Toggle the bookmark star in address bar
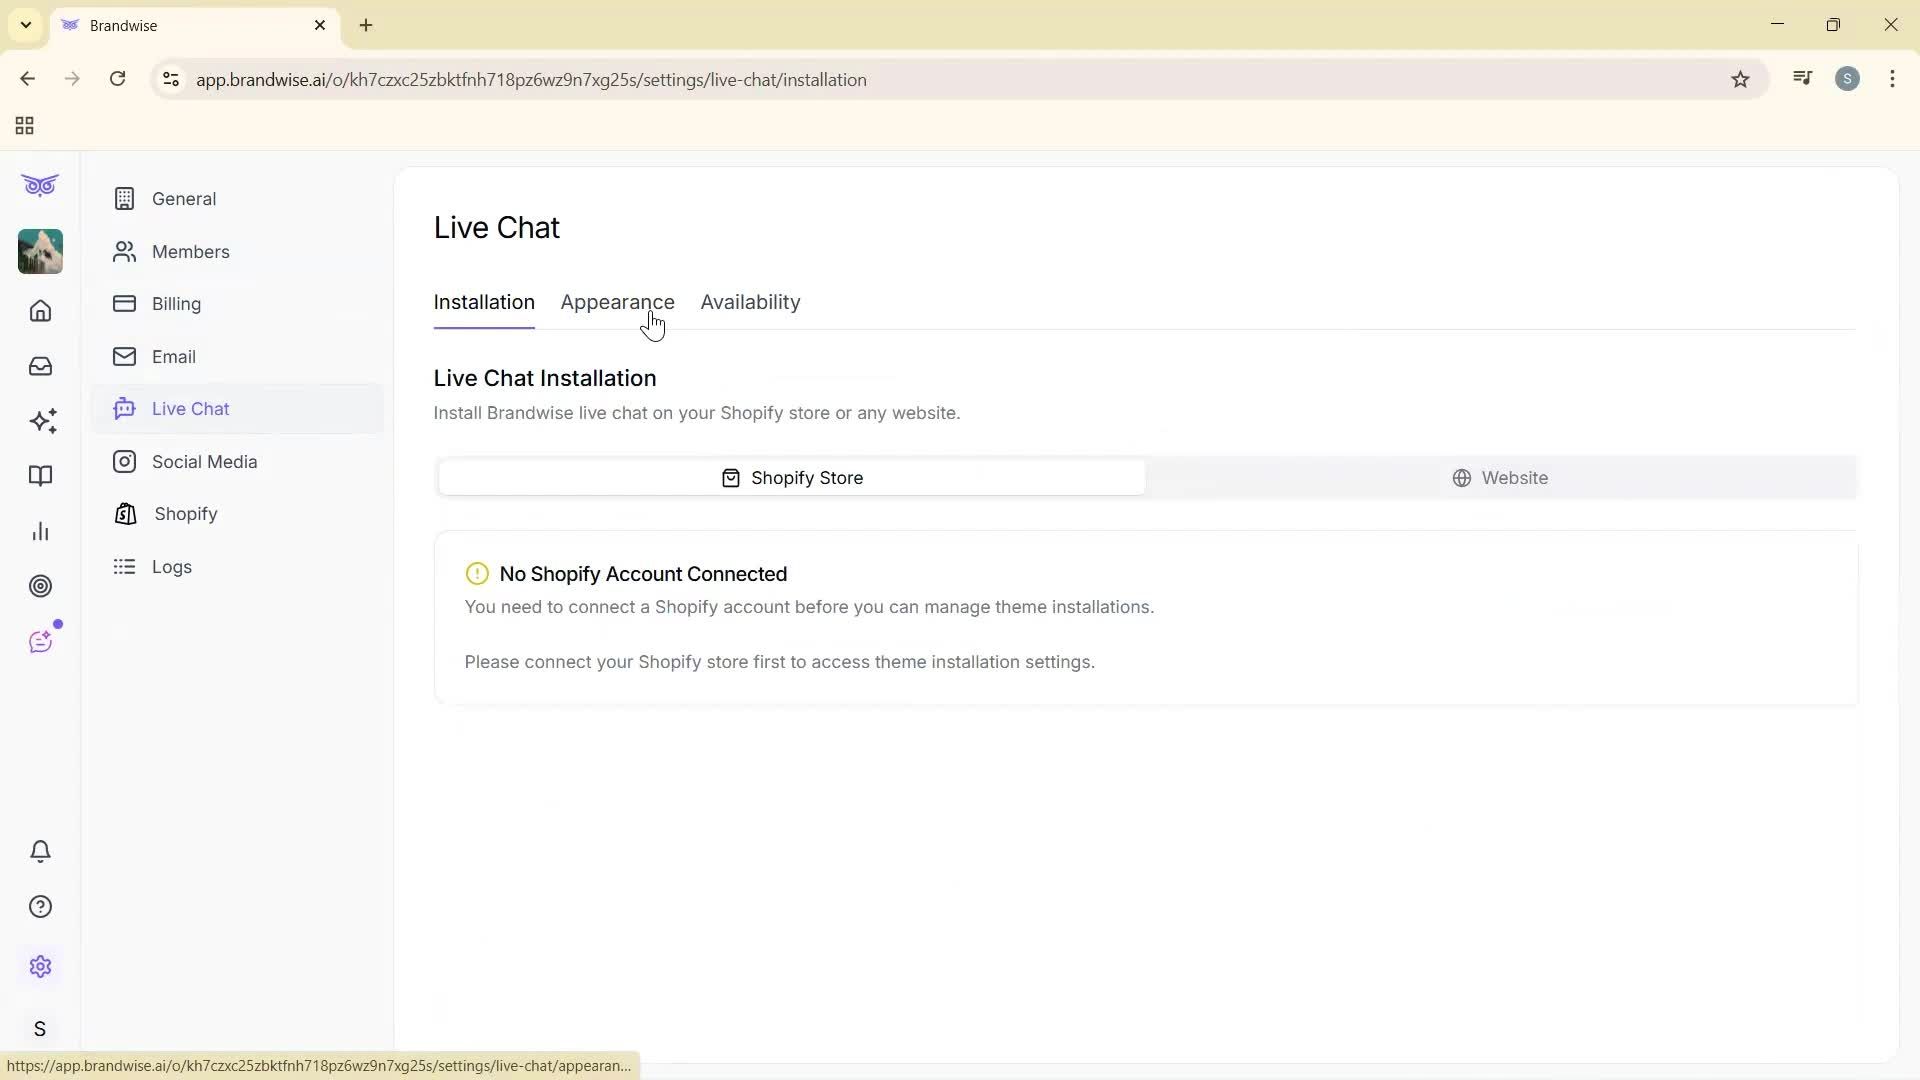The height and width of the screenshot is (1080, 1920). pyautogui.click(x=1741, y=79)
